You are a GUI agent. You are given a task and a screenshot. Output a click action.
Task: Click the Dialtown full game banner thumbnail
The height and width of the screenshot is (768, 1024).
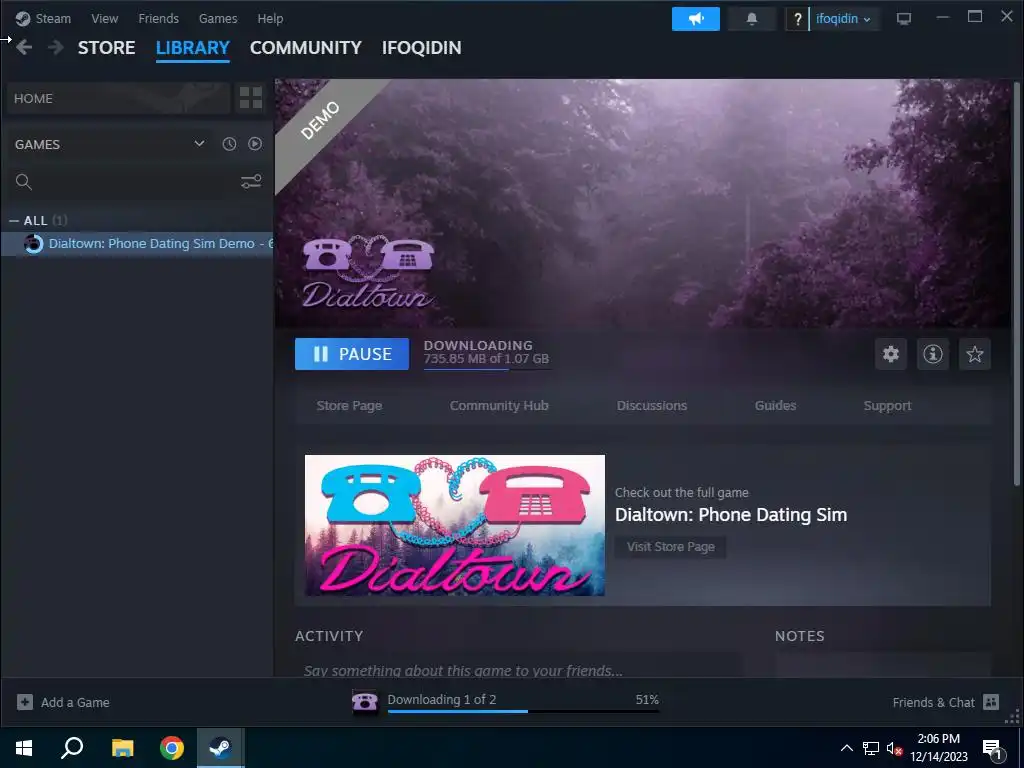click(x=455, y=525)
